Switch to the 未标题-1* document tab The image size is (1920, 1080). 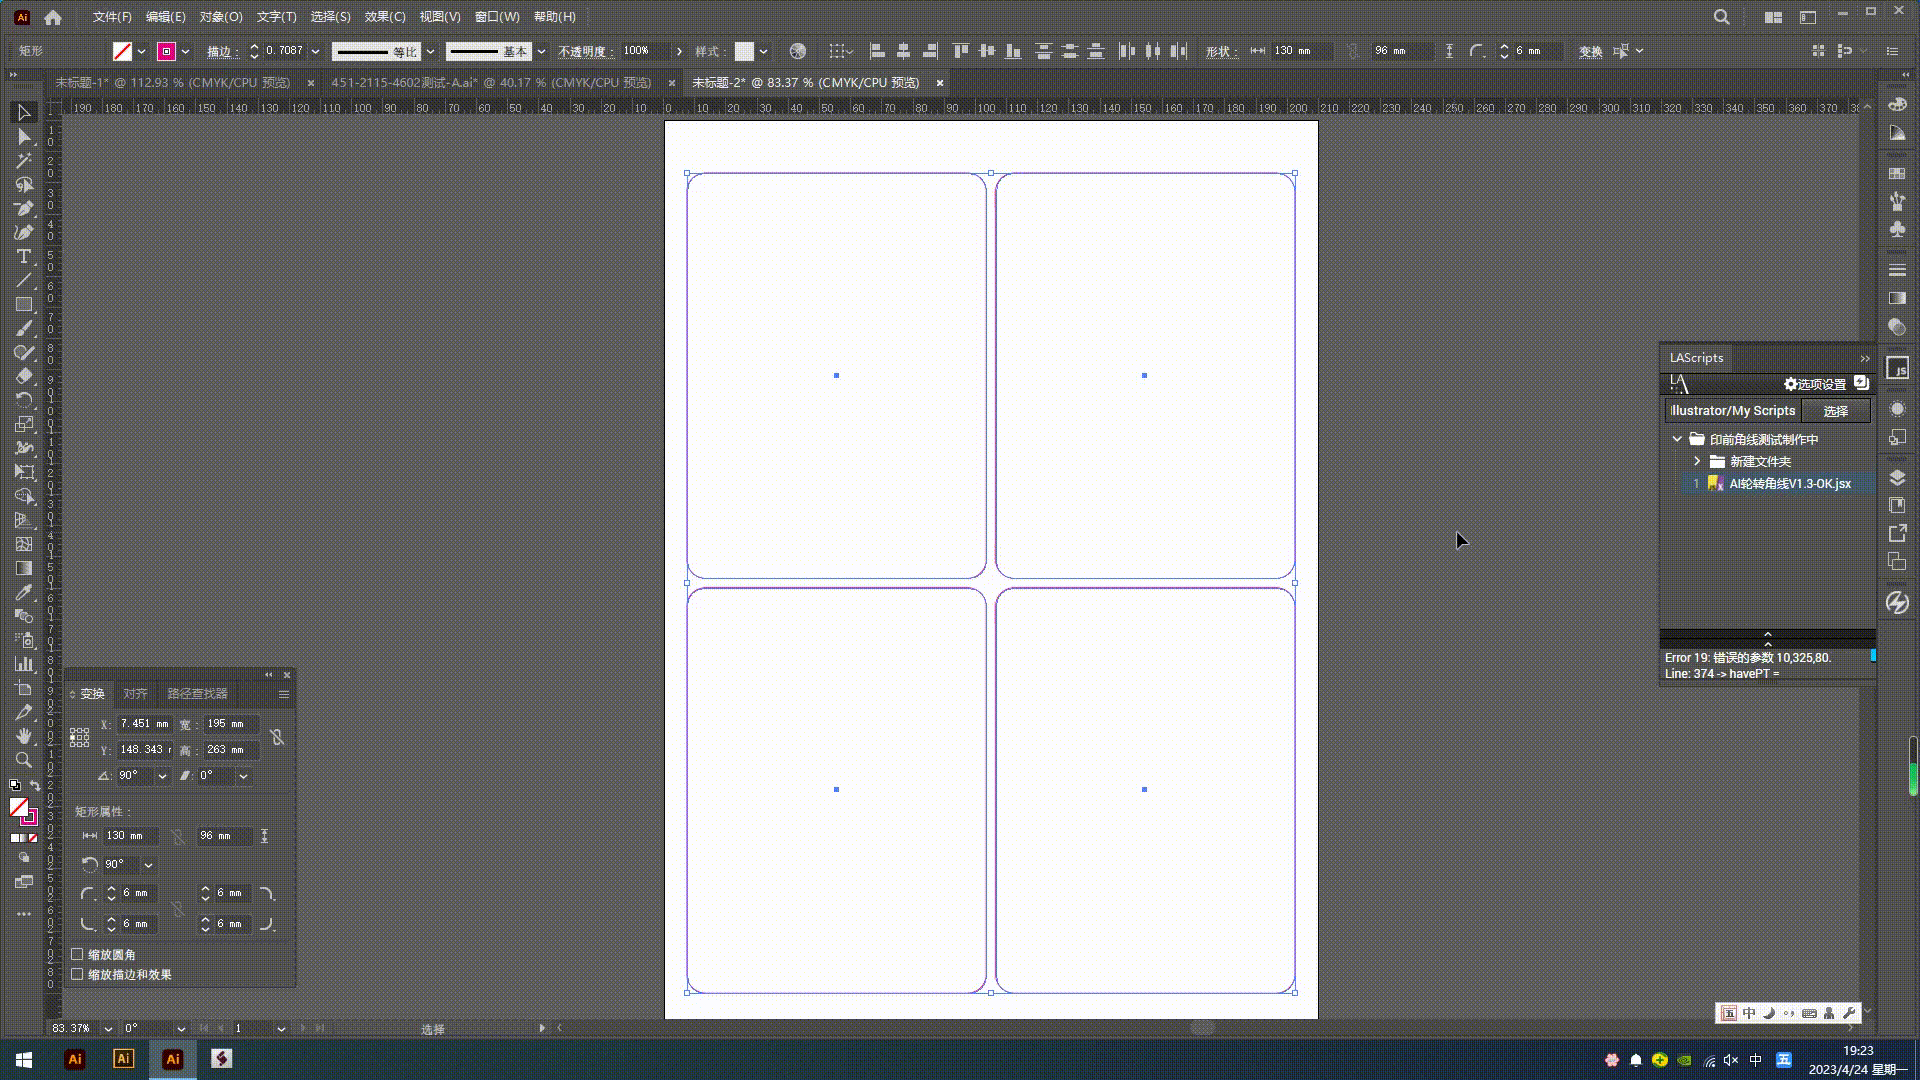(172, 83)
